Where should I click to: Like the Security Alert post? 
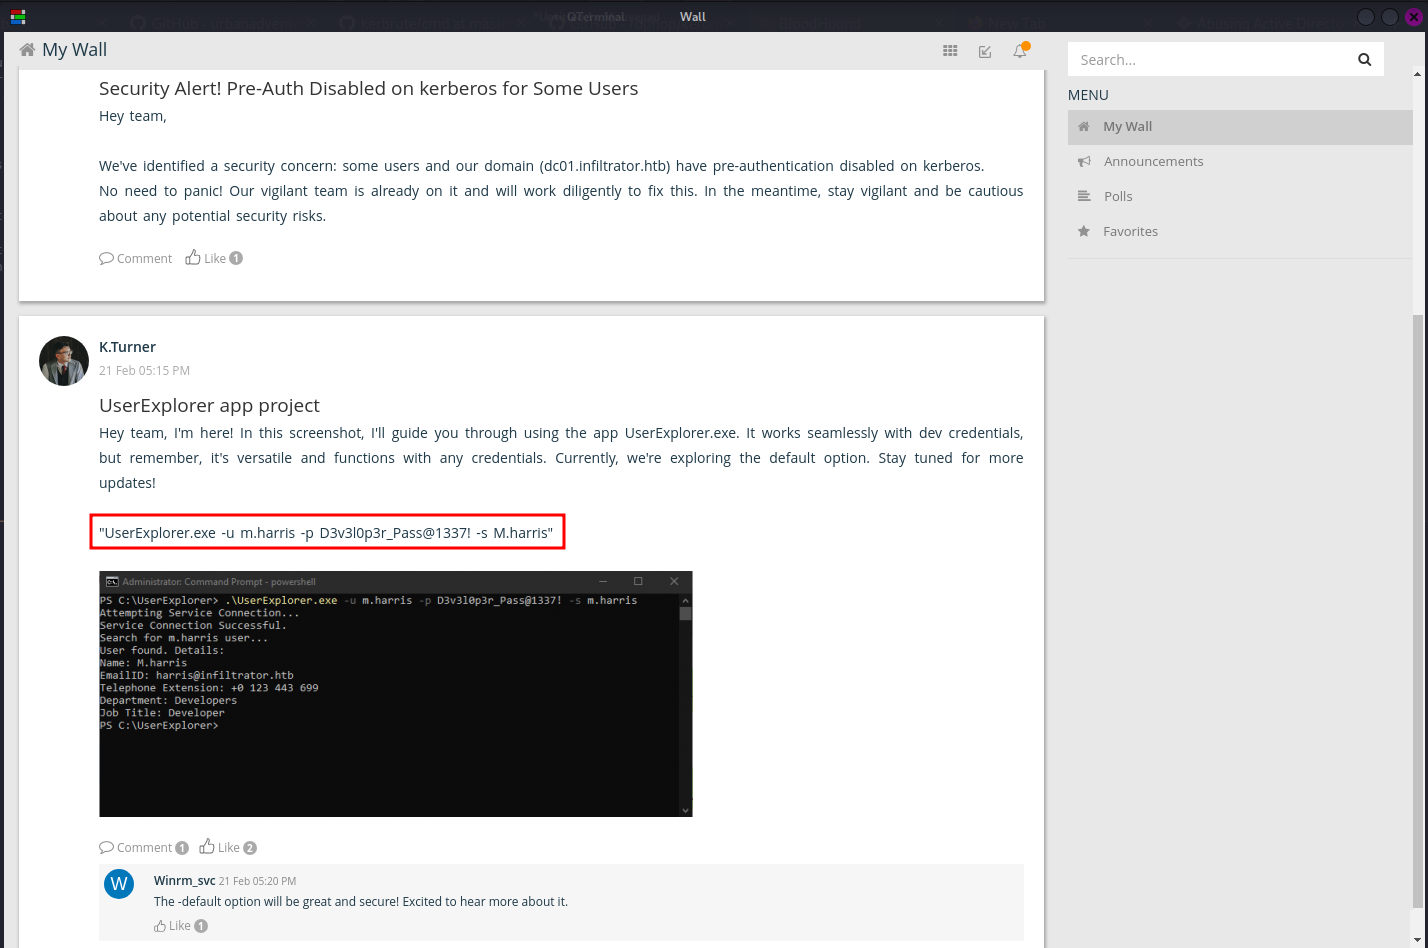(x=206, y=259)
